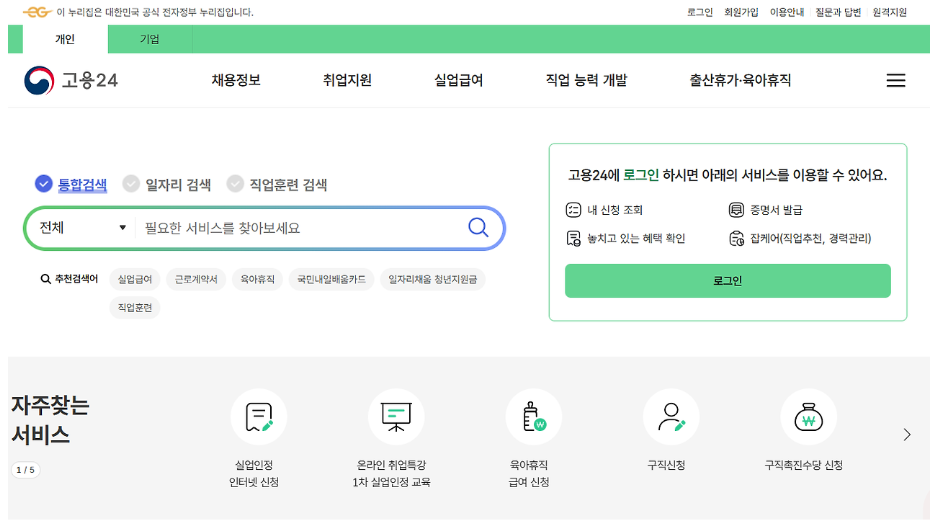Open the 채용정보 menu
Screen dimensions: 939x527
[x=236, y=80]
